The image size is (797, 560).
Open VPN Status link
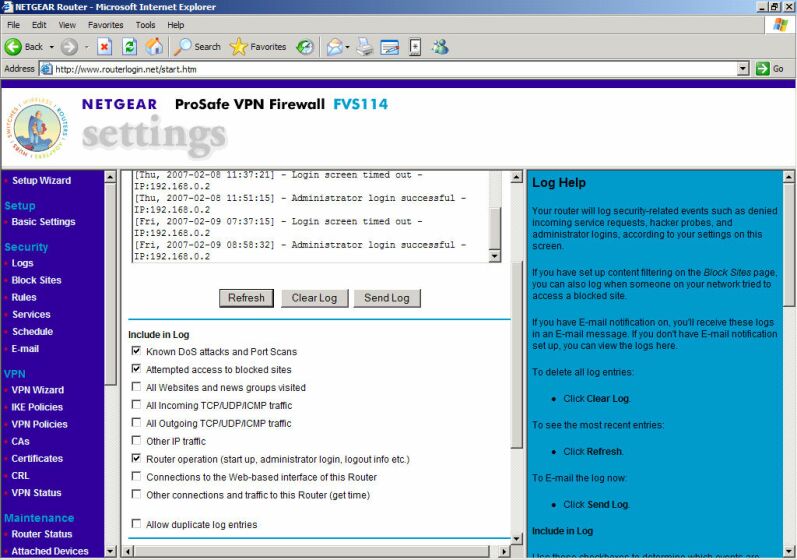(x=36, y=492)
